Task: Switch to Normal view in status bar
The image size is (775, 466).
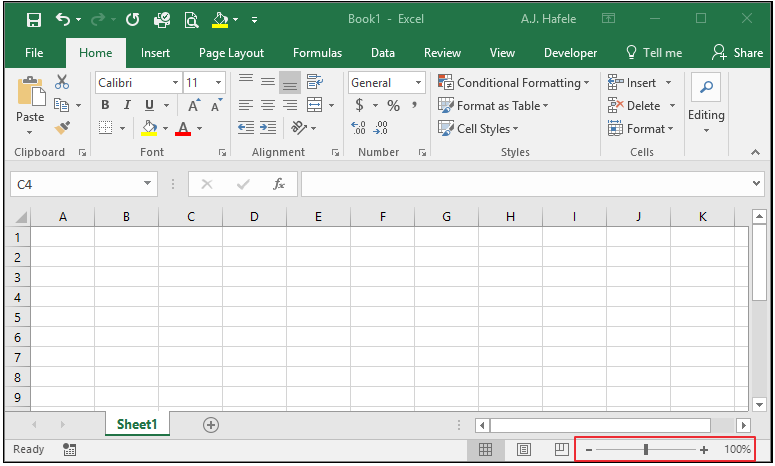Action: click(485, 449)
